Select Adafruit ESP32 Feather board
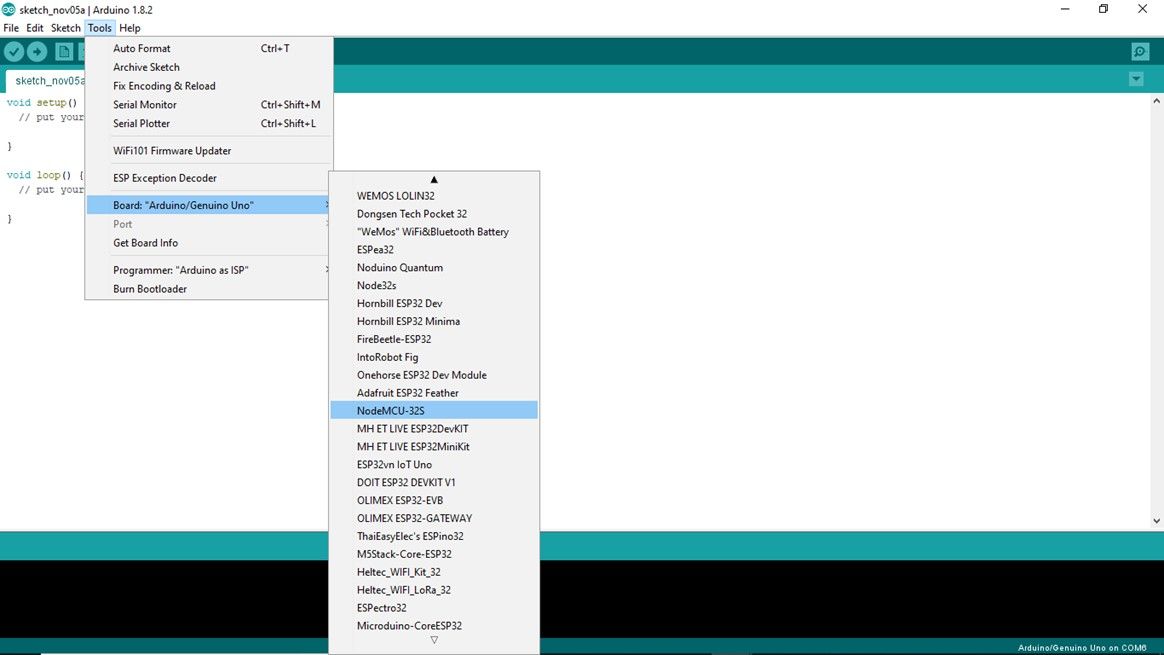This screenshot has height=655, width=1164. point(434,393)
